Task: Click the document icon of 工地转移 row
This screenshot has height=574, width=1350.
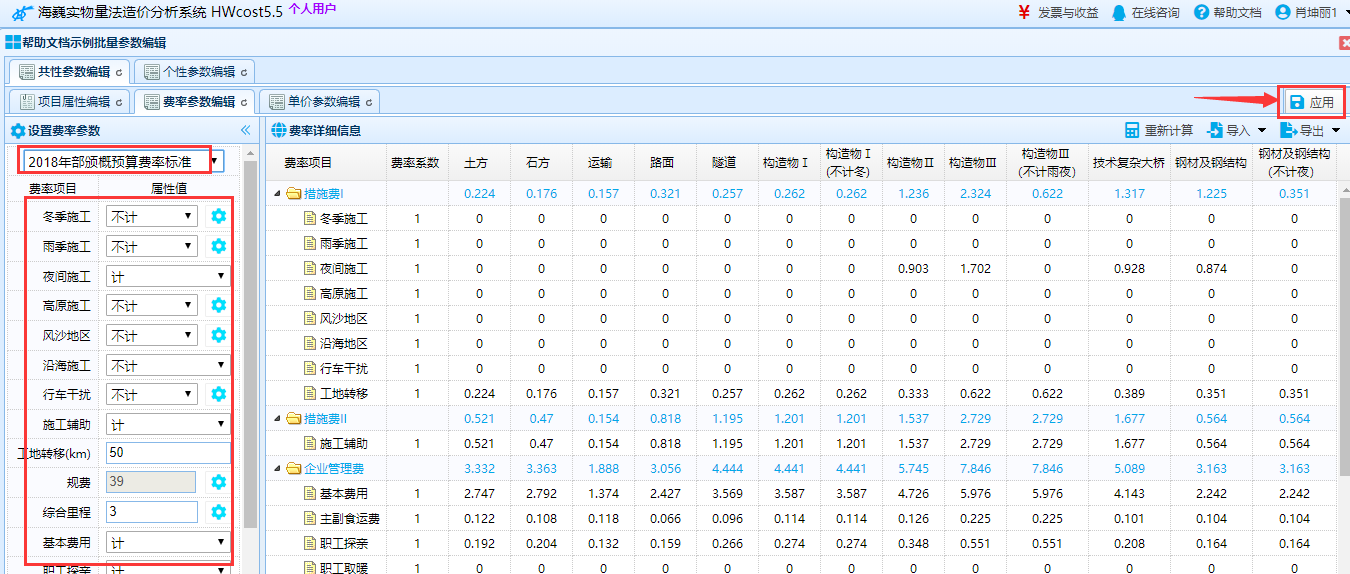Action: (310, 393)
